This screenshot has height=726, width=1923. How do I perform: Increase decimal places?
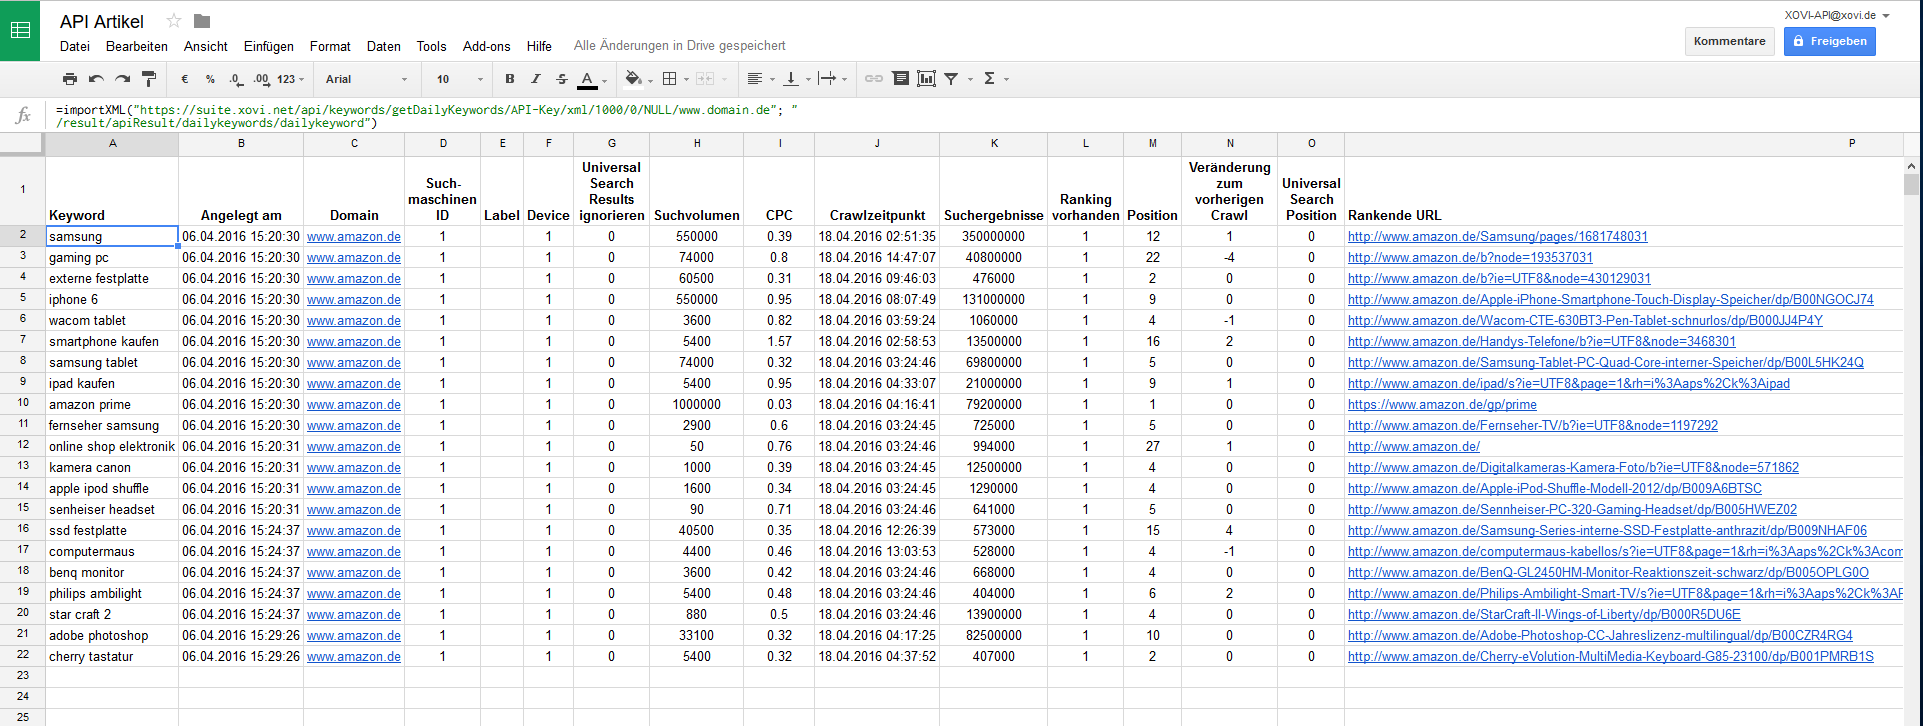tap(261, 79)
